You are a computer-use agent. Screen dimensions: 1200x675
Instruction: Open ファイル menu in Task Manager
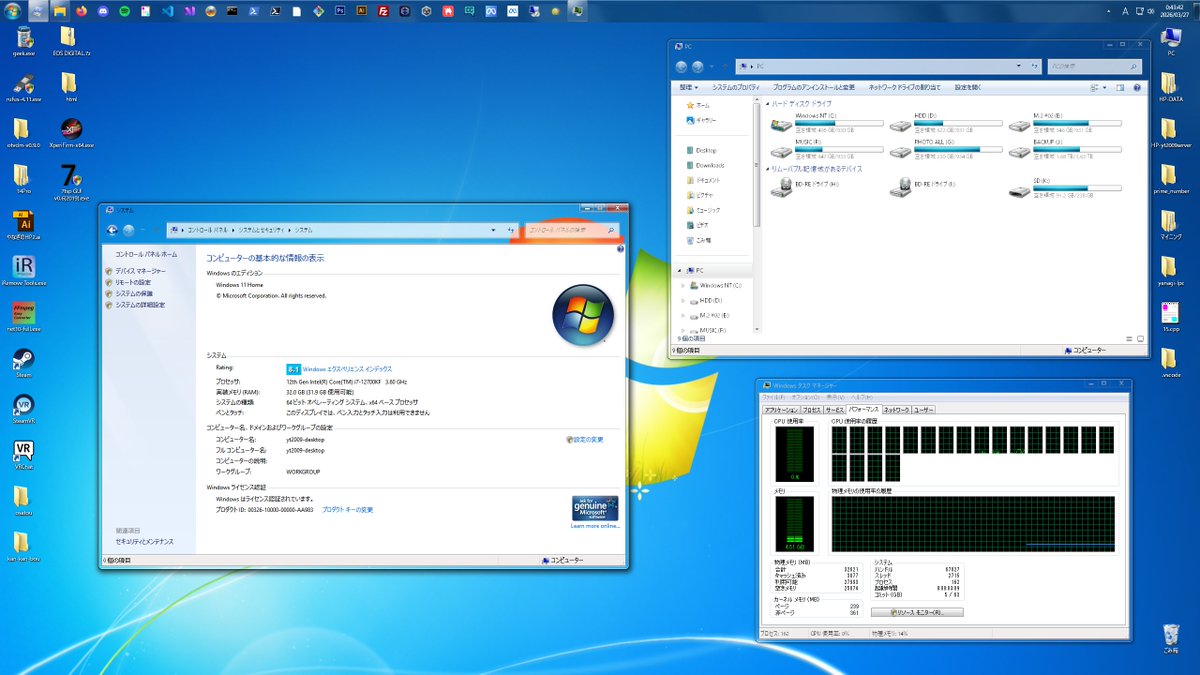[774, 397]
